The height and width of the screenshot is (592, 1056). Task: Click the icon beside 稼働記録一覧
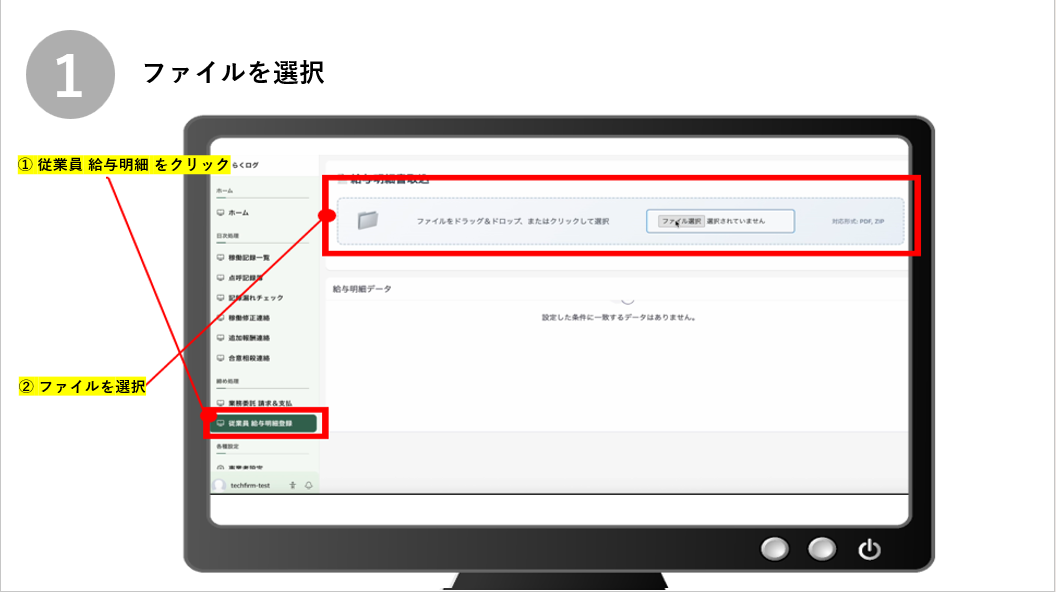(x=220, y=257)
